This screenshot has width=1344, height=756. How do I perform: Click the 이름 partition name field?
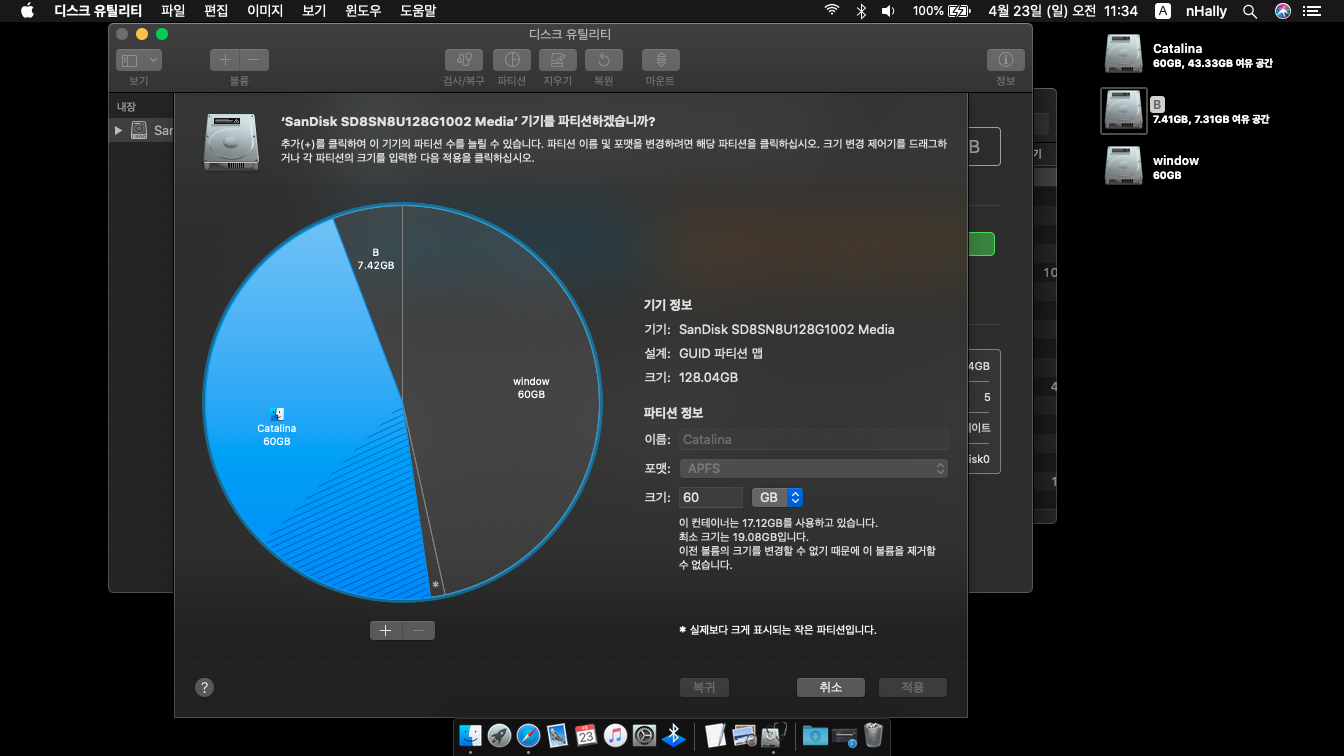coord(813,439)
